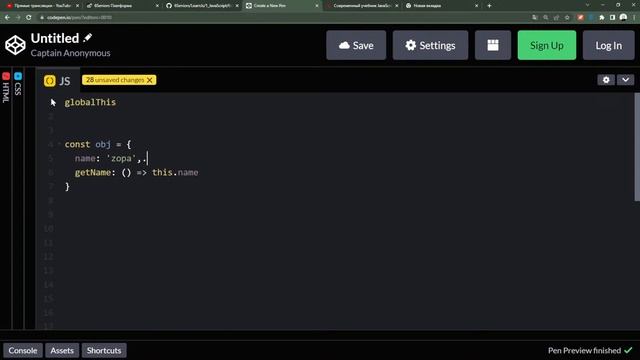This screenshot has width=640, height=360.
Task: Open pen Settings
Action: pyautogui.click(x=430, y=45)
